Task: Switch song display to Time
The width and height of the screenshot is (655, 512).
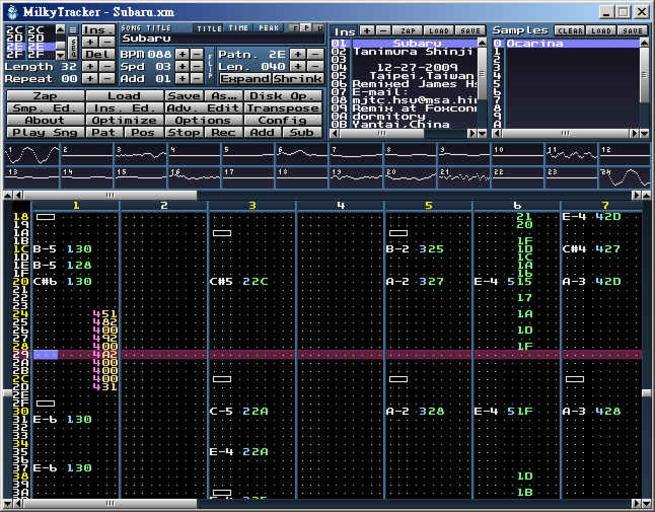Action: tap(238, 28)
